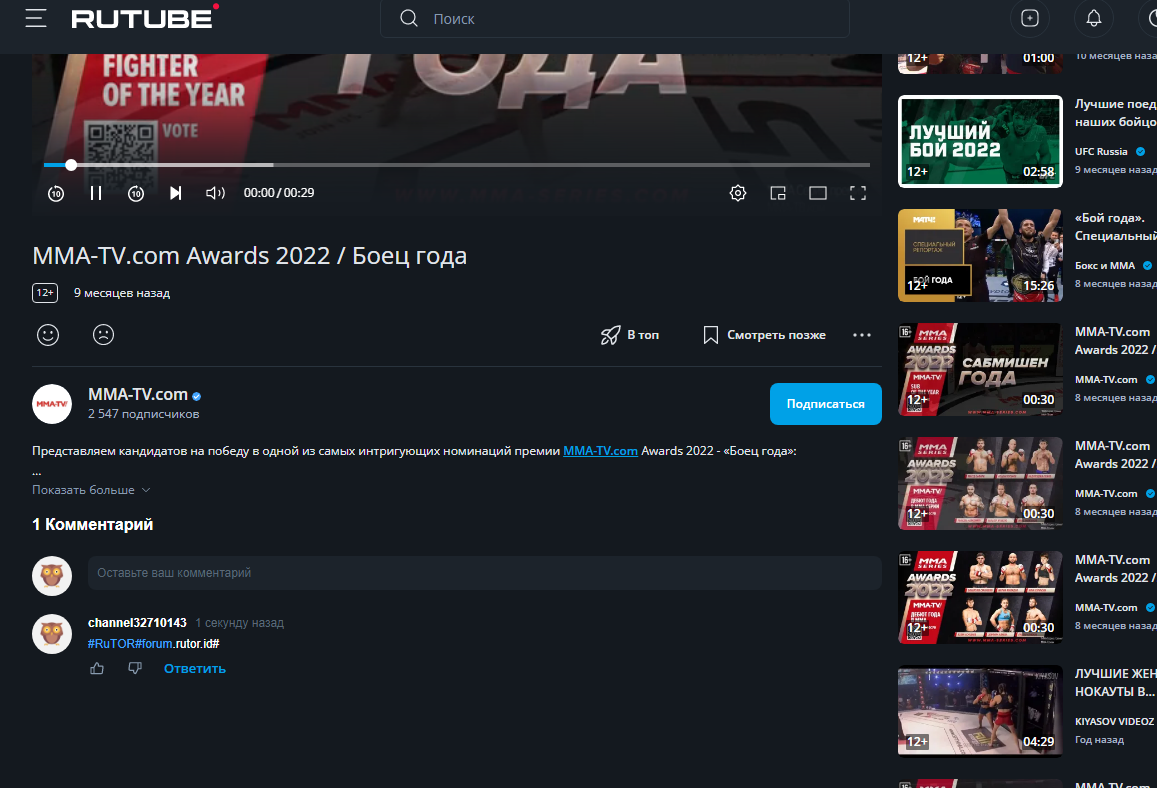
Task: Open the upload video plus icon
Action: pyautogui.click(x=1029, y=18)
